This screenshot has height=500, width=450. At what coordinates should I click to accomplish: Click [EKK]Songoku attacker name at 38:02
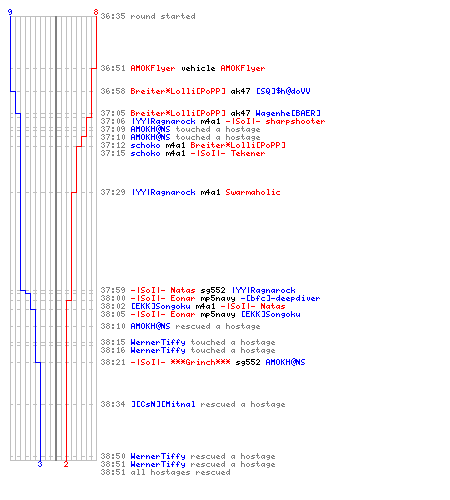click(x=160, y=306)
